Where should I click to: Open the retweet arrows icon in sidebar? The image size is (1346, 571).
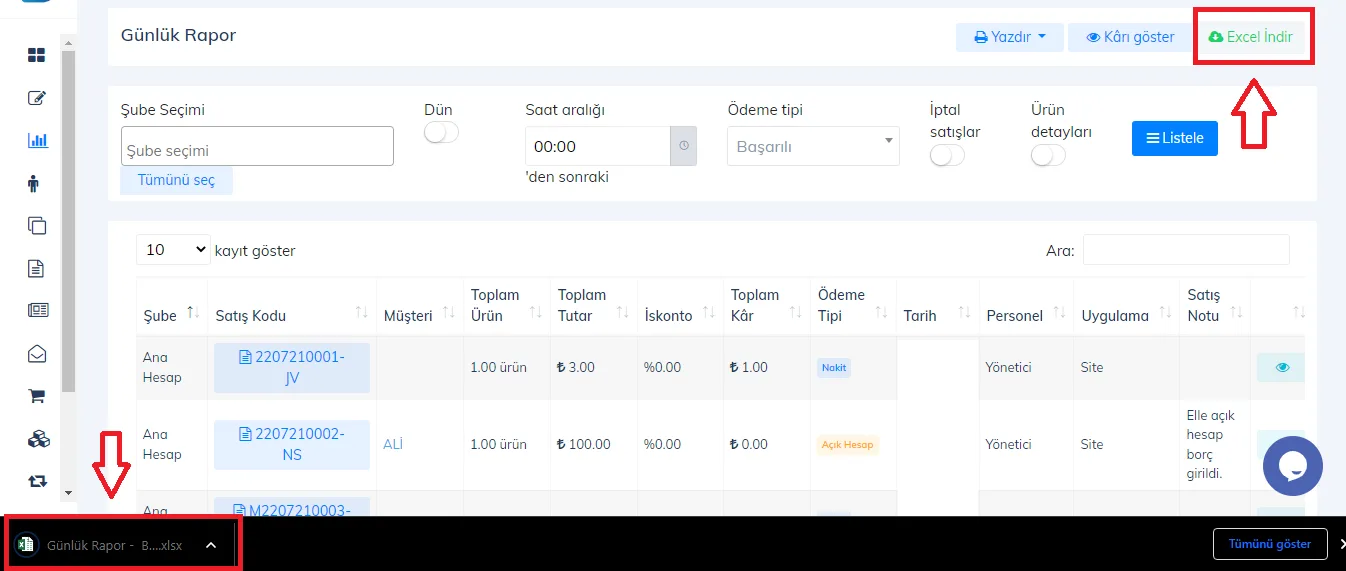point(38,481)
